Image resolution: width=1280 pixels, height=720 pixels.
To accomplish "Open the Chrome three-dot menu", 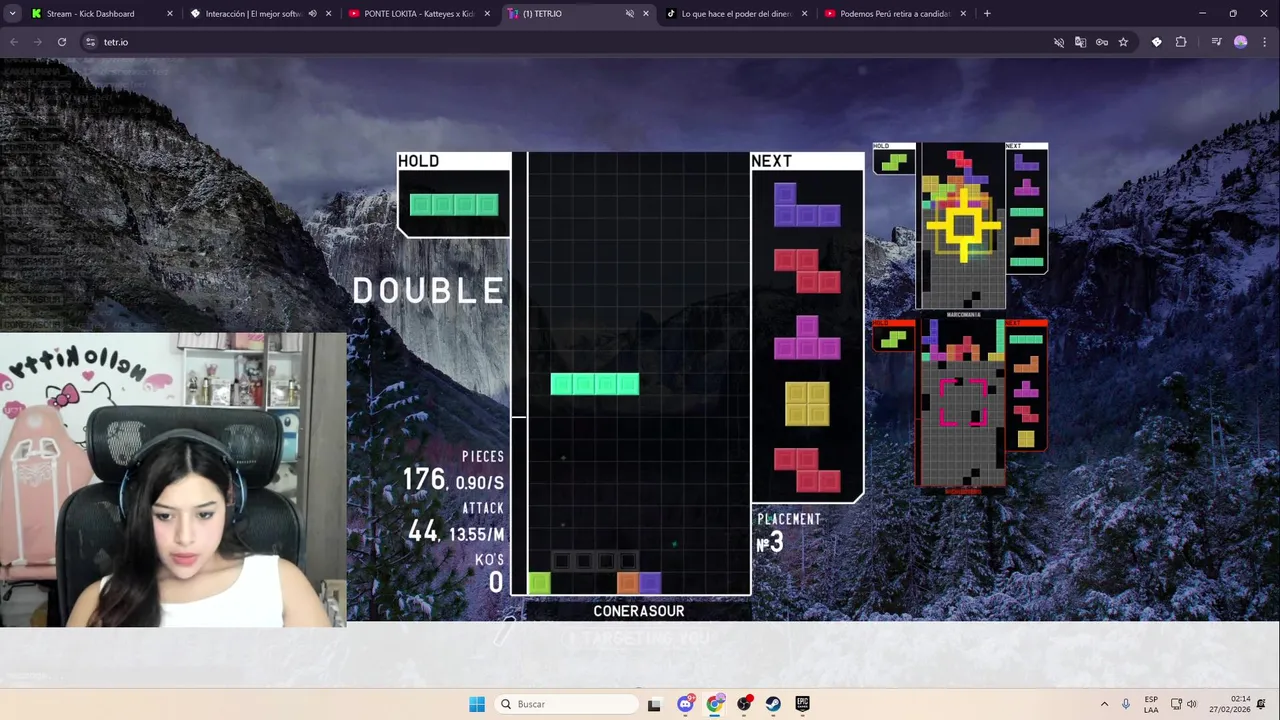I will click(x=1265, y=42).
